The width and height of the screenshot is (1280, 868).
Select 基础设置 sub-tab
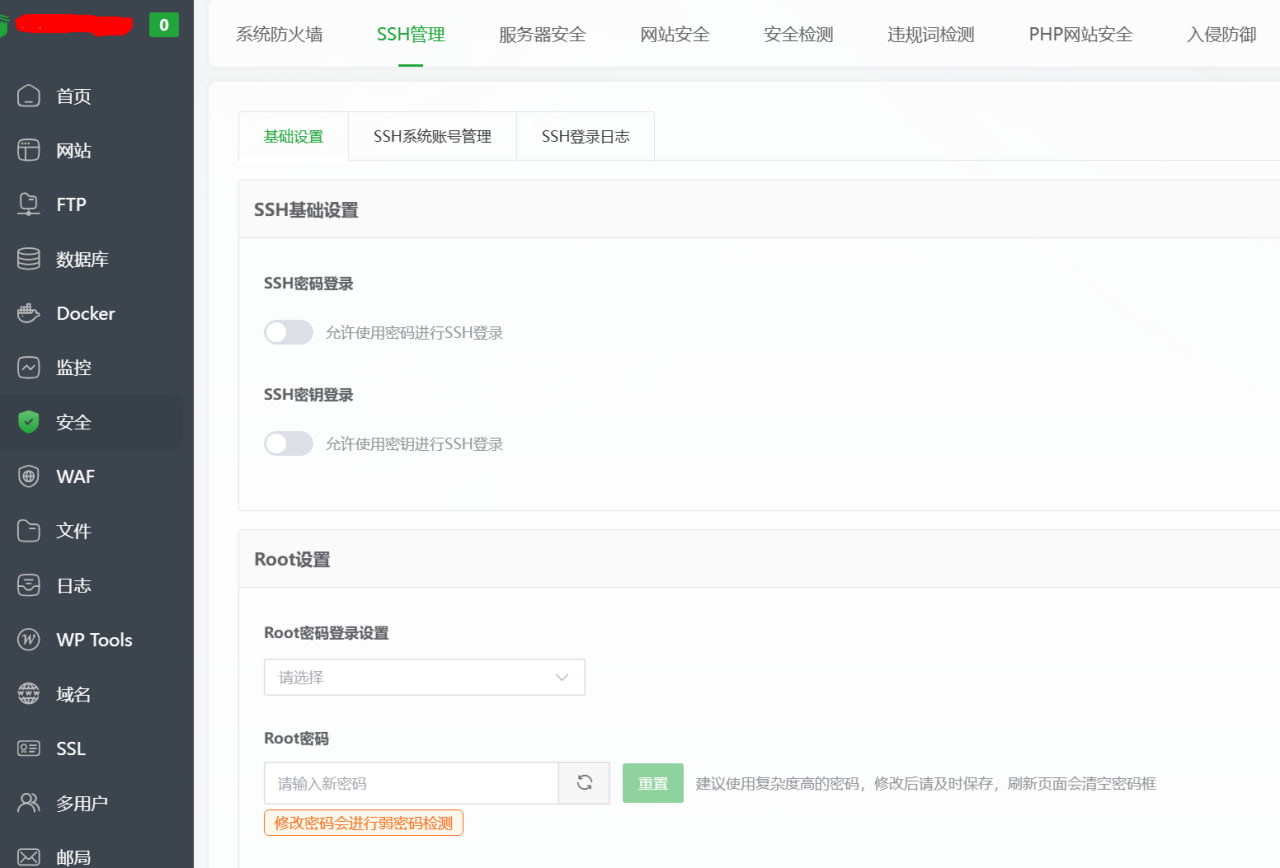click(x=293, y=136)
